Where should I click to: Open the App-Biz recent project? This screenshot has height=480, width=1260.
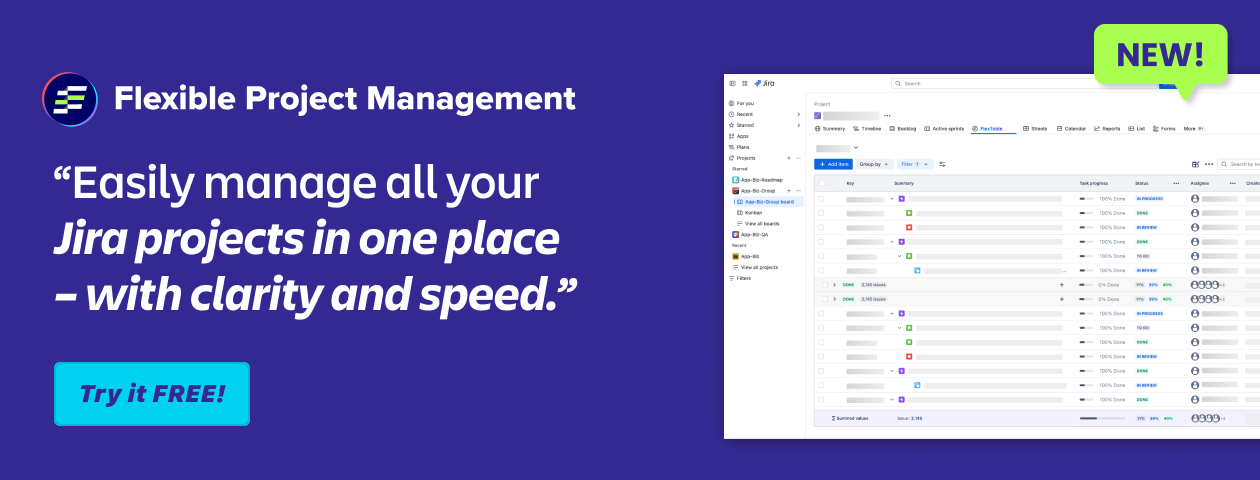coord(746,256)
